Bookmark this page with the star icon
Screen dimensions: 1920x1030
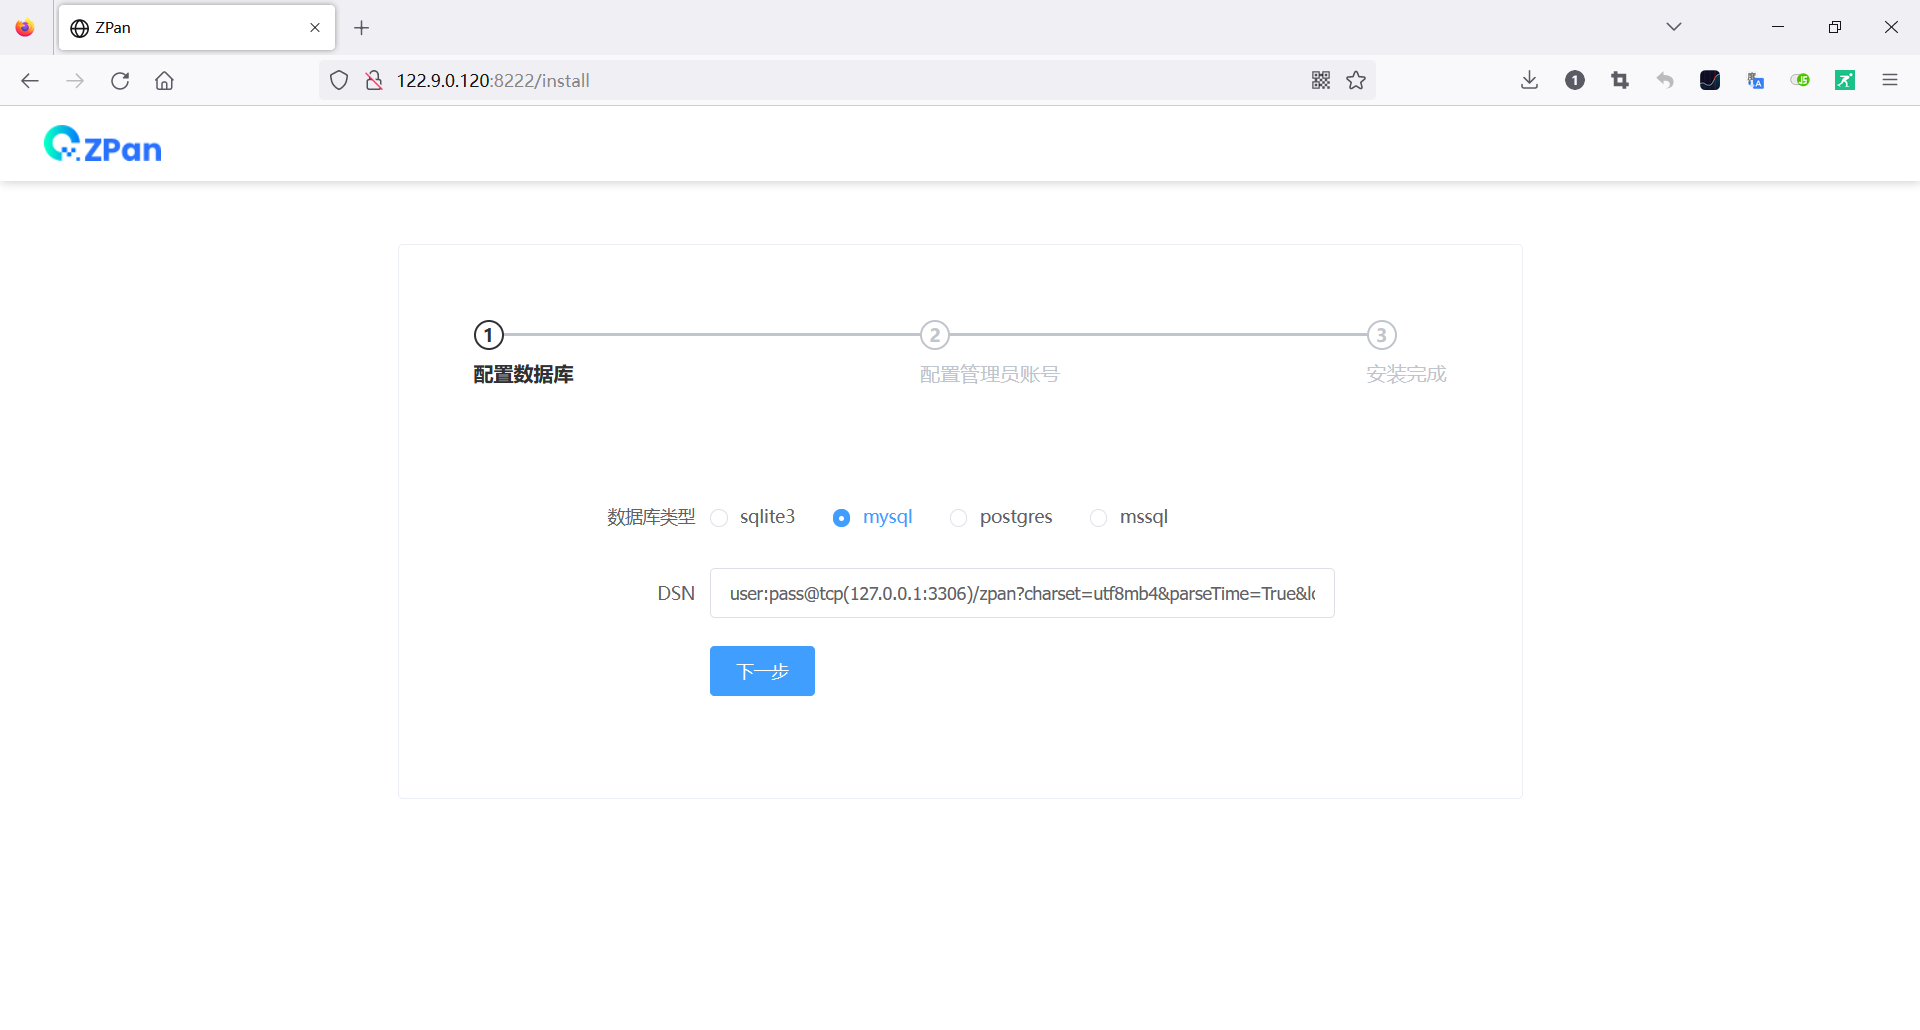coord(1356,80)
